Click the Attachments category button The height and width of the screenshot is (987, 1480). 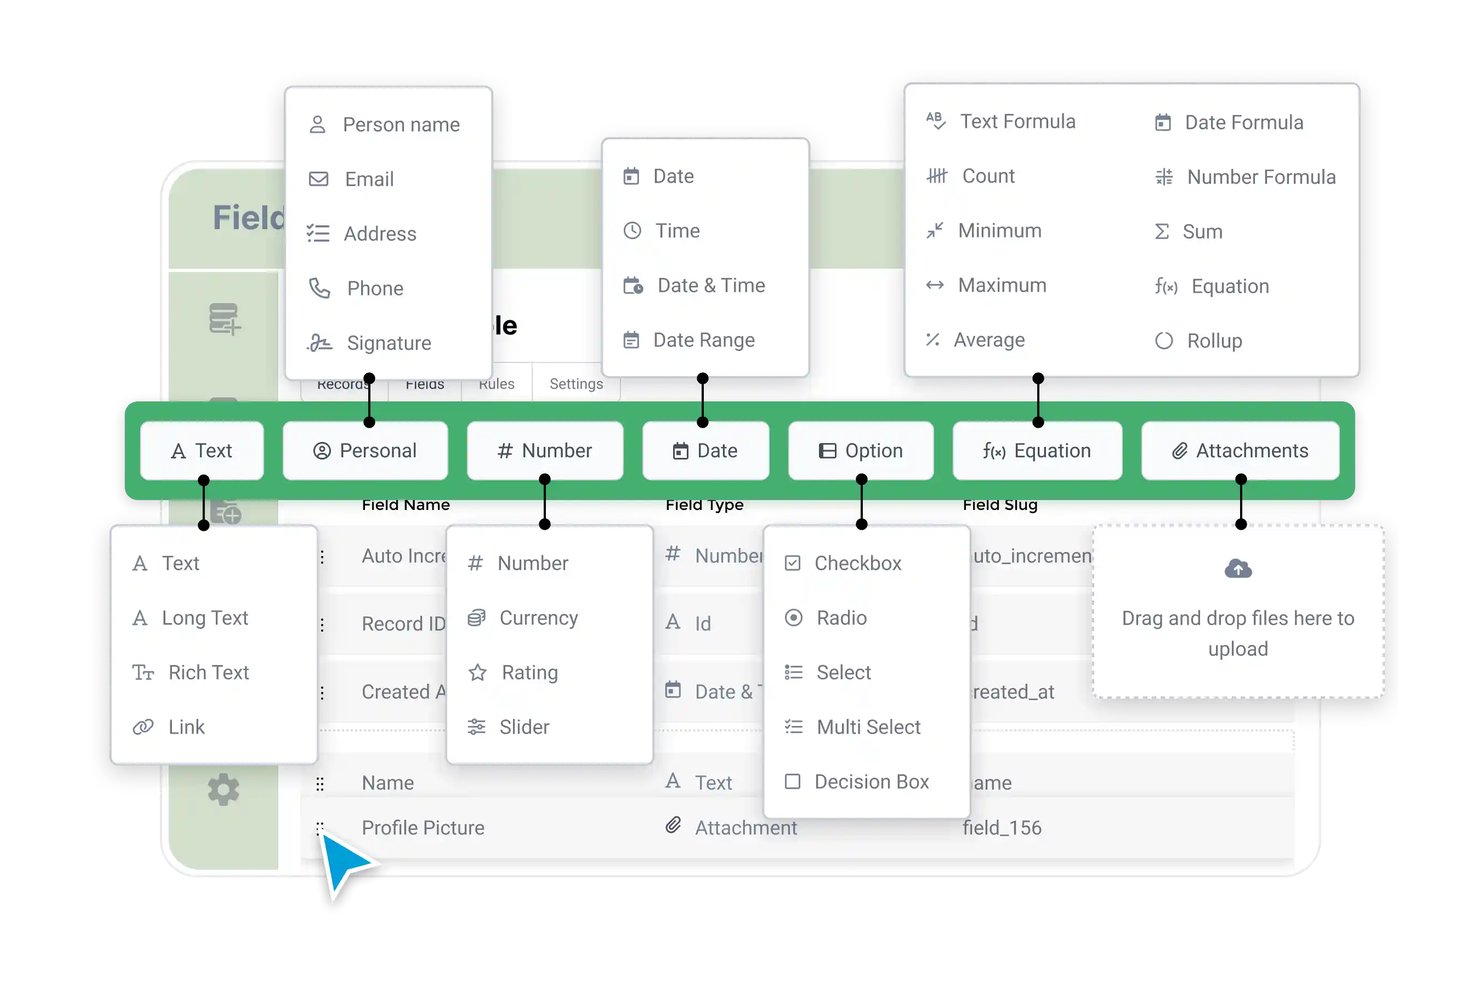click(x=1240, y=451)
